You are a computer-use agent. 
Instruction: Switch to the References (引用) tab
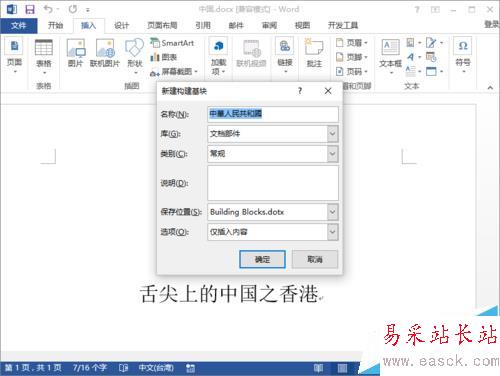pos(203,25)
